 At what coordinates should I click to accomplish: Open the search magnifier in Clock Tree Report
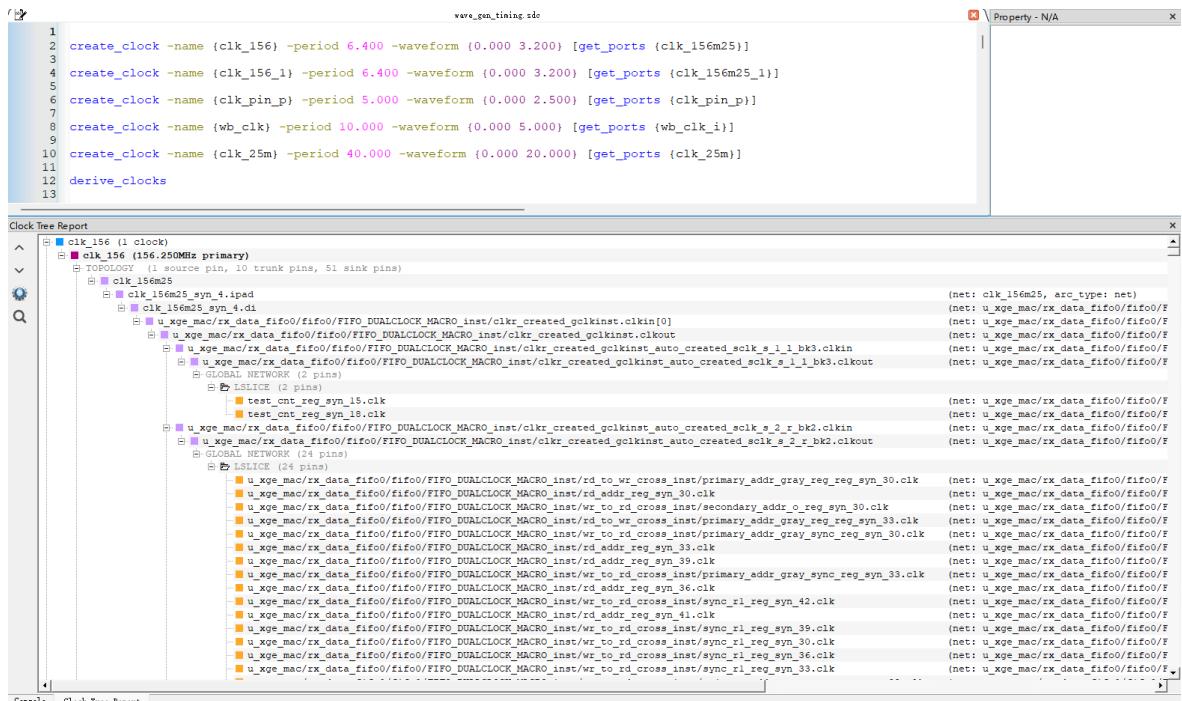[20, 317]
